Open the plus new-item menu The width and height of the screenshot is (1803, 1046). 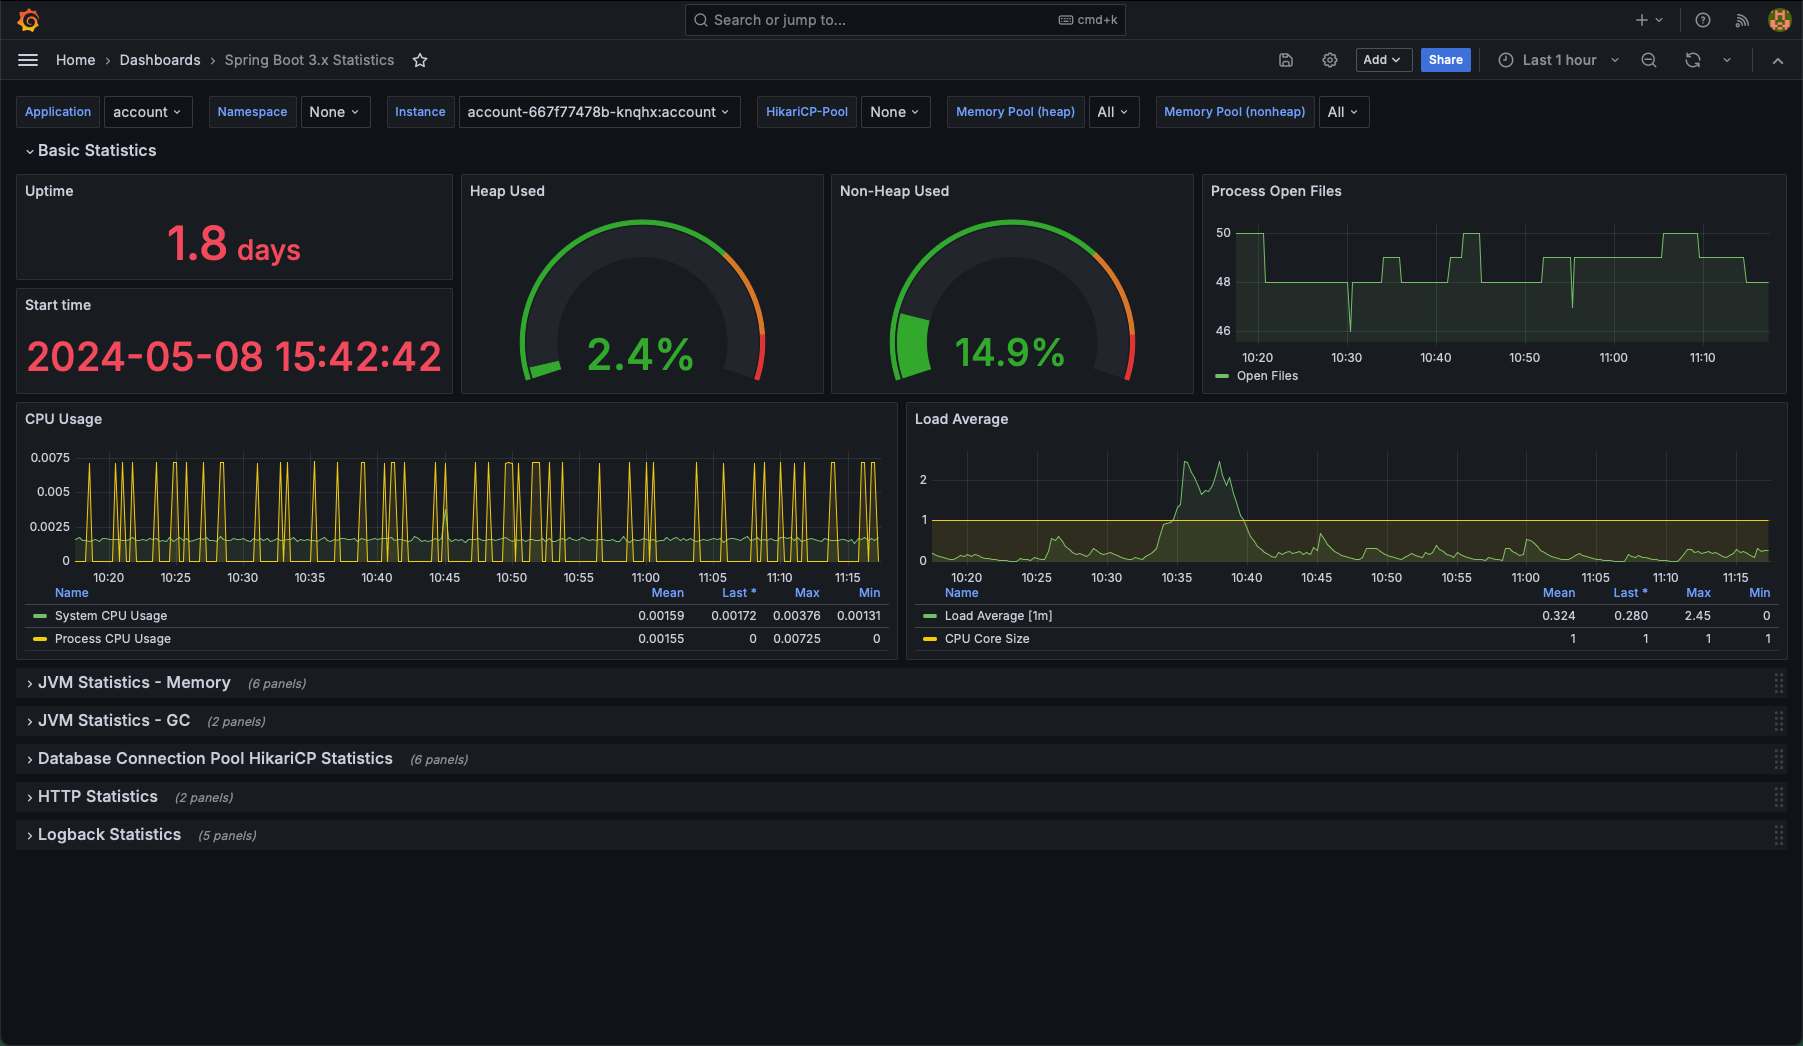[1649, 20]
